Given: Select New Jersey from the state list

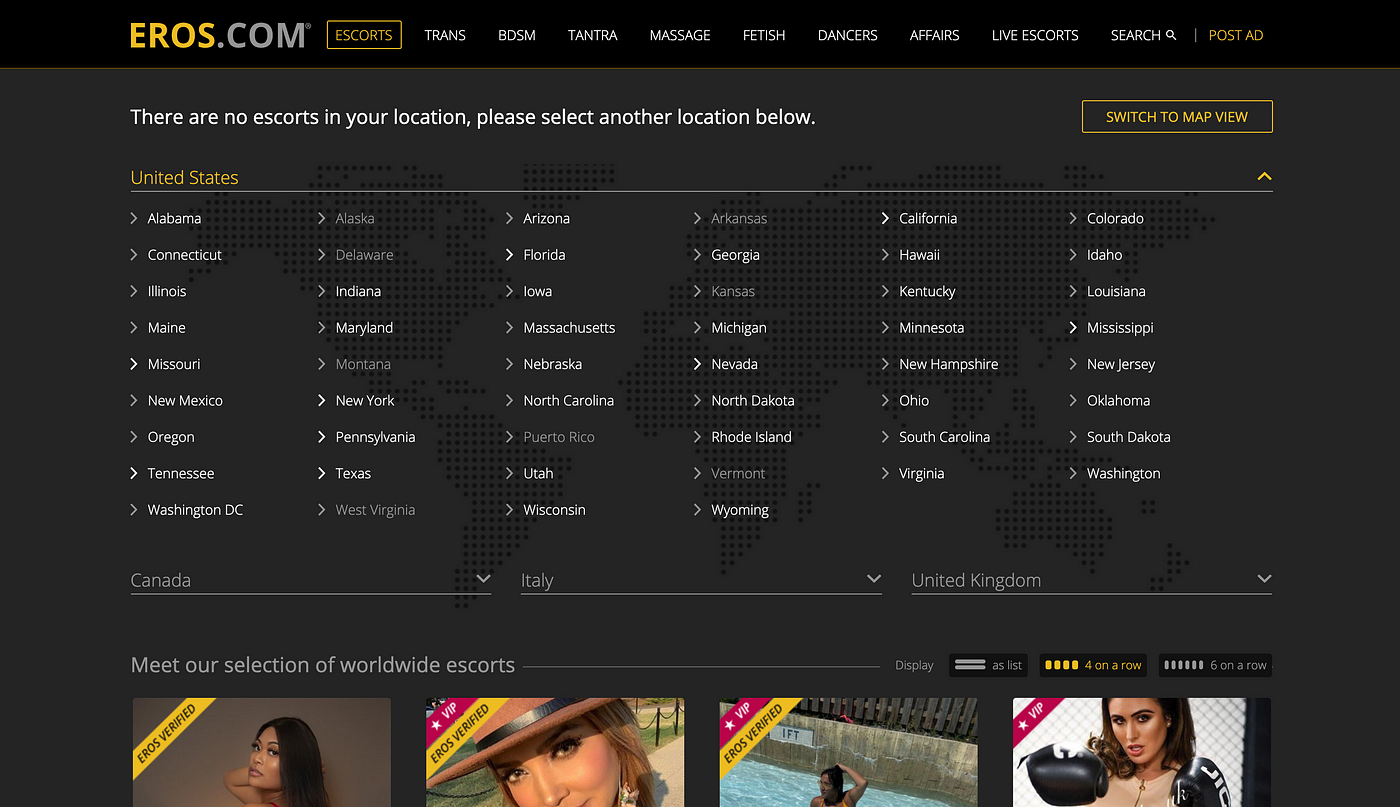Looking at the screenshot, I should (x=1121, y=364).
